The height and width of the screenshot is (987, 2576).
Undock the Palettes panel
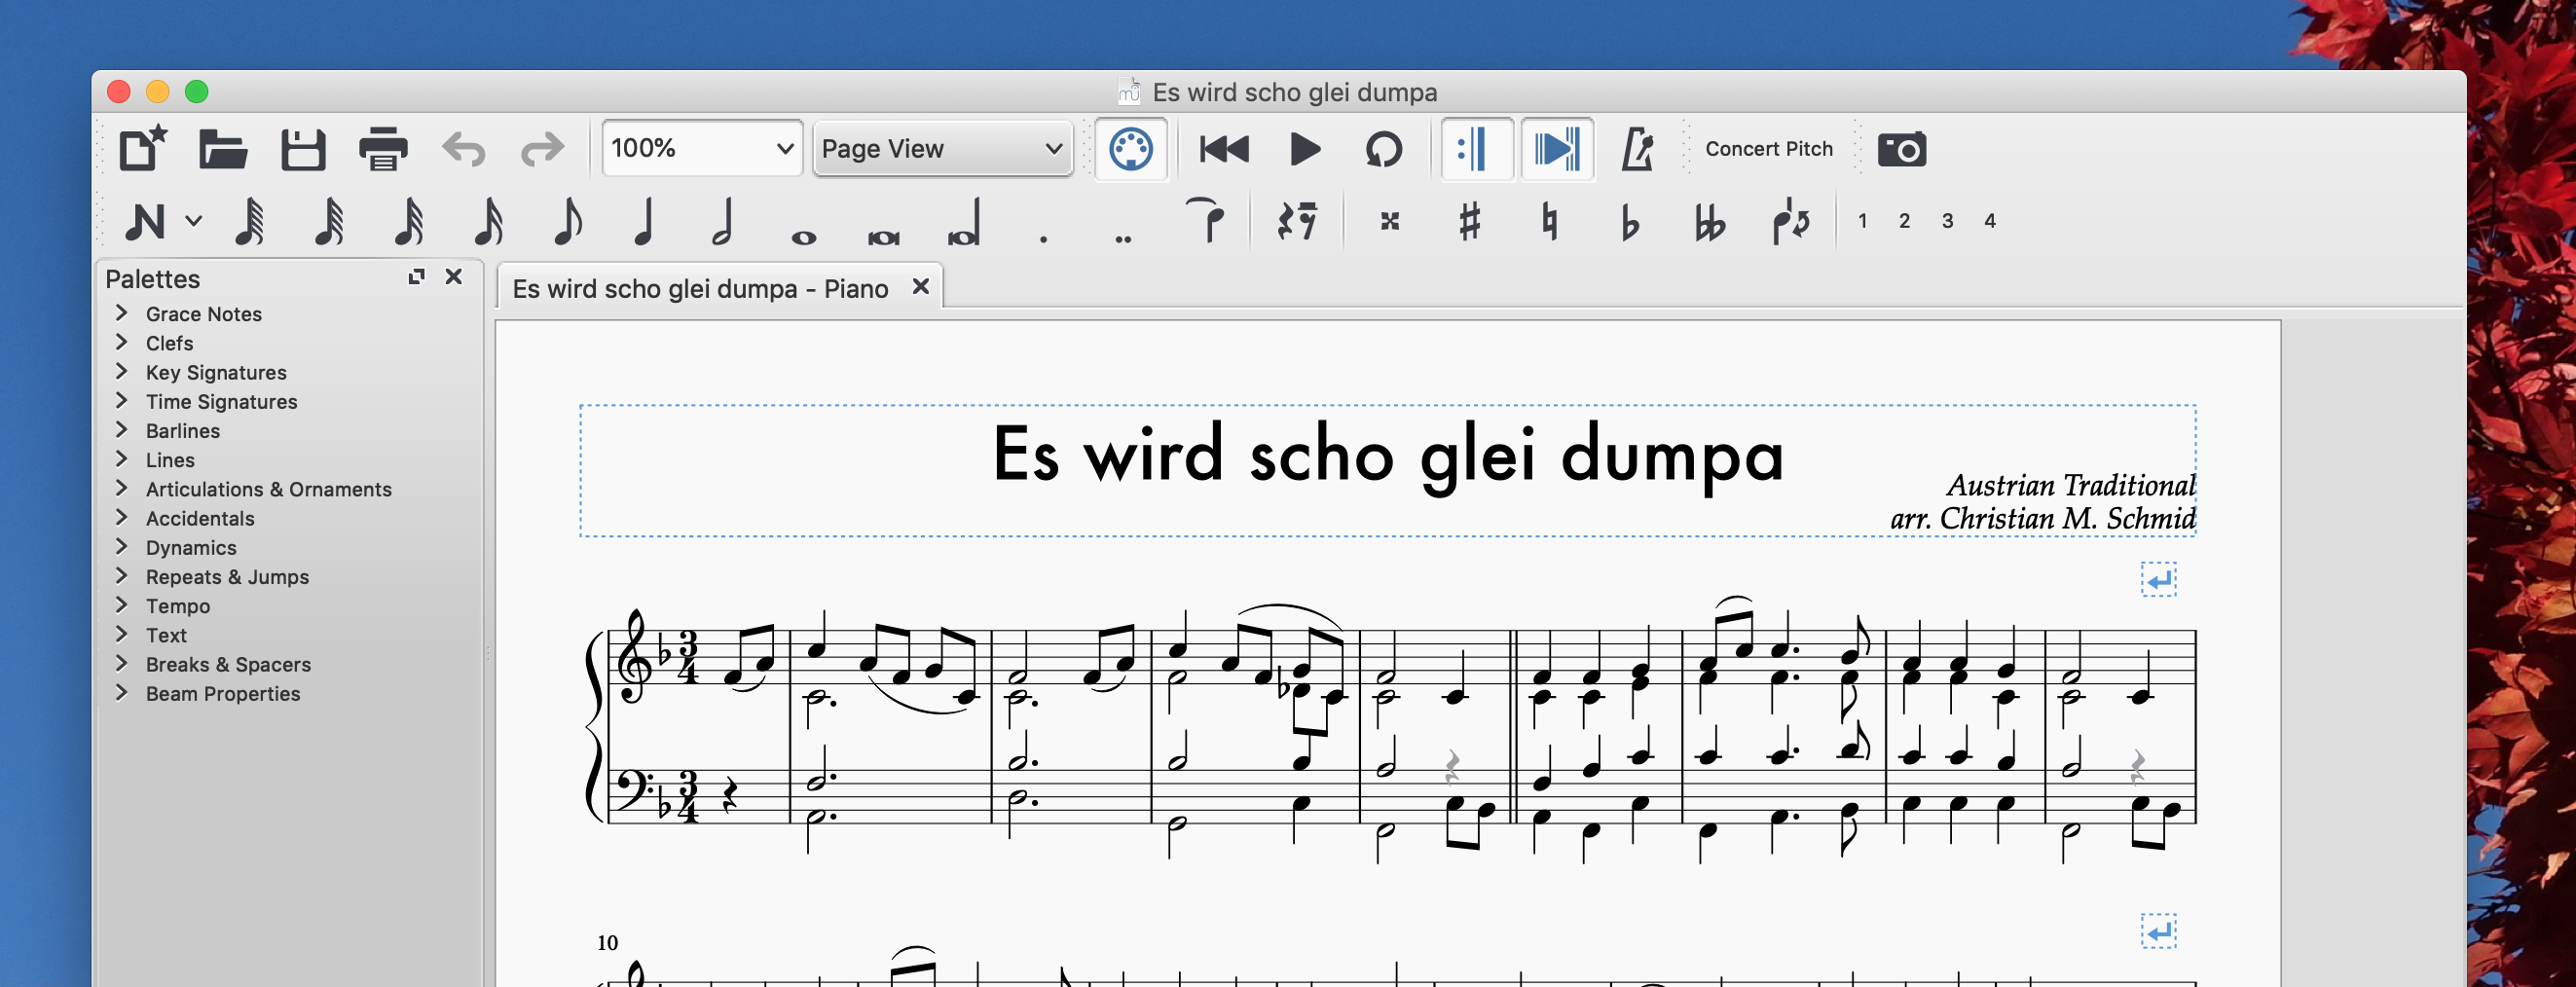[x=417, y=277]
